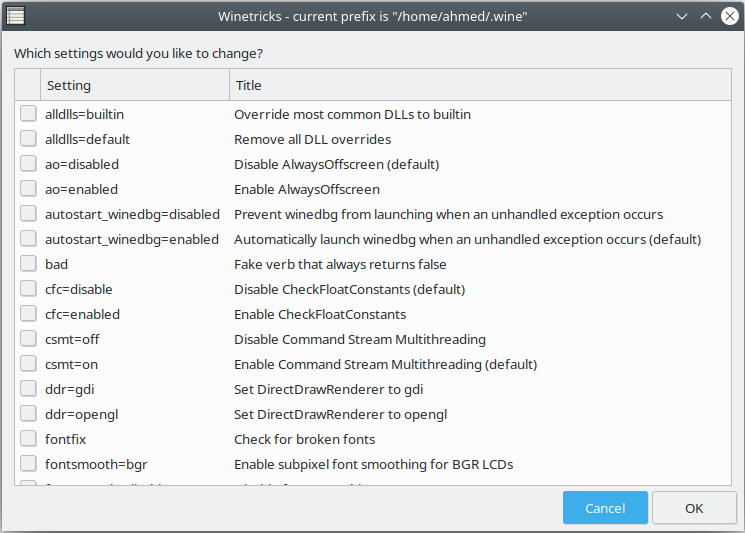Viewport: 745px width, 533px height.
Task: Tick the fontsmooth=bgr checkbox
Action: (28, 464)
